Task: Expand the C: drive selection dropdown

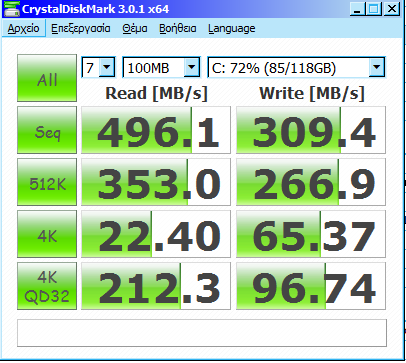Action: [x=296, y=67]
